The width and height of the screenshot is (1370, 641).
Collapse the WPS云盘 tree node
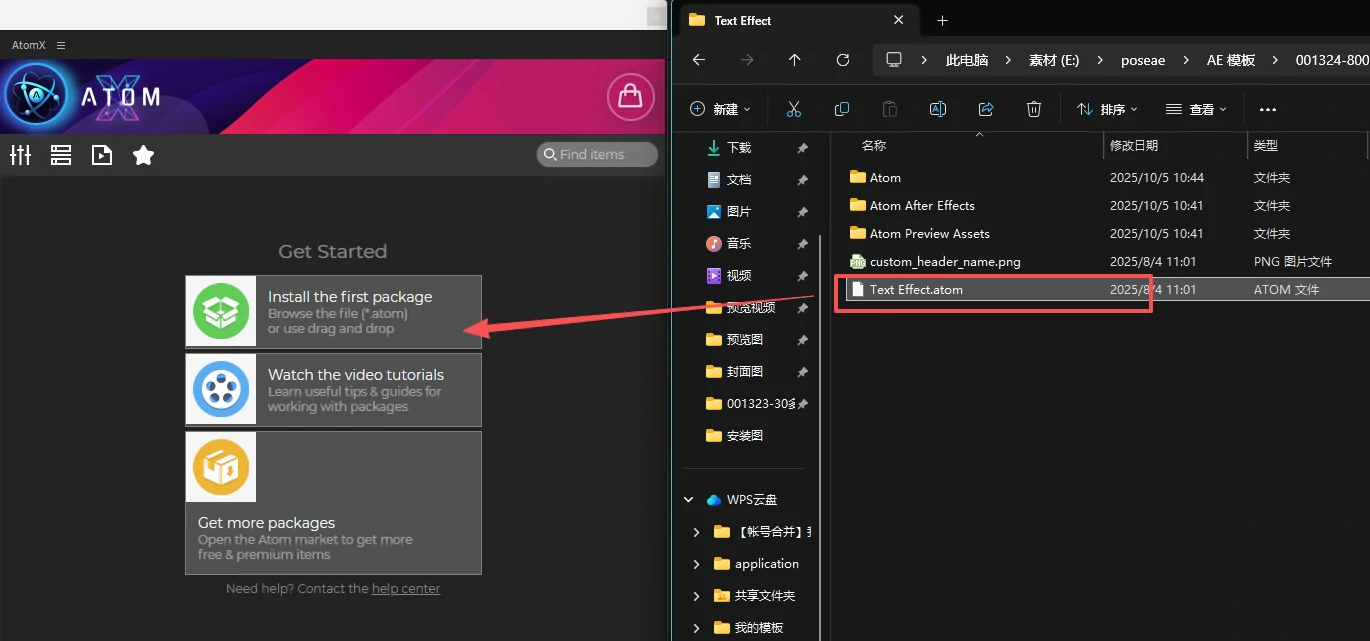[x=688, y=499]
